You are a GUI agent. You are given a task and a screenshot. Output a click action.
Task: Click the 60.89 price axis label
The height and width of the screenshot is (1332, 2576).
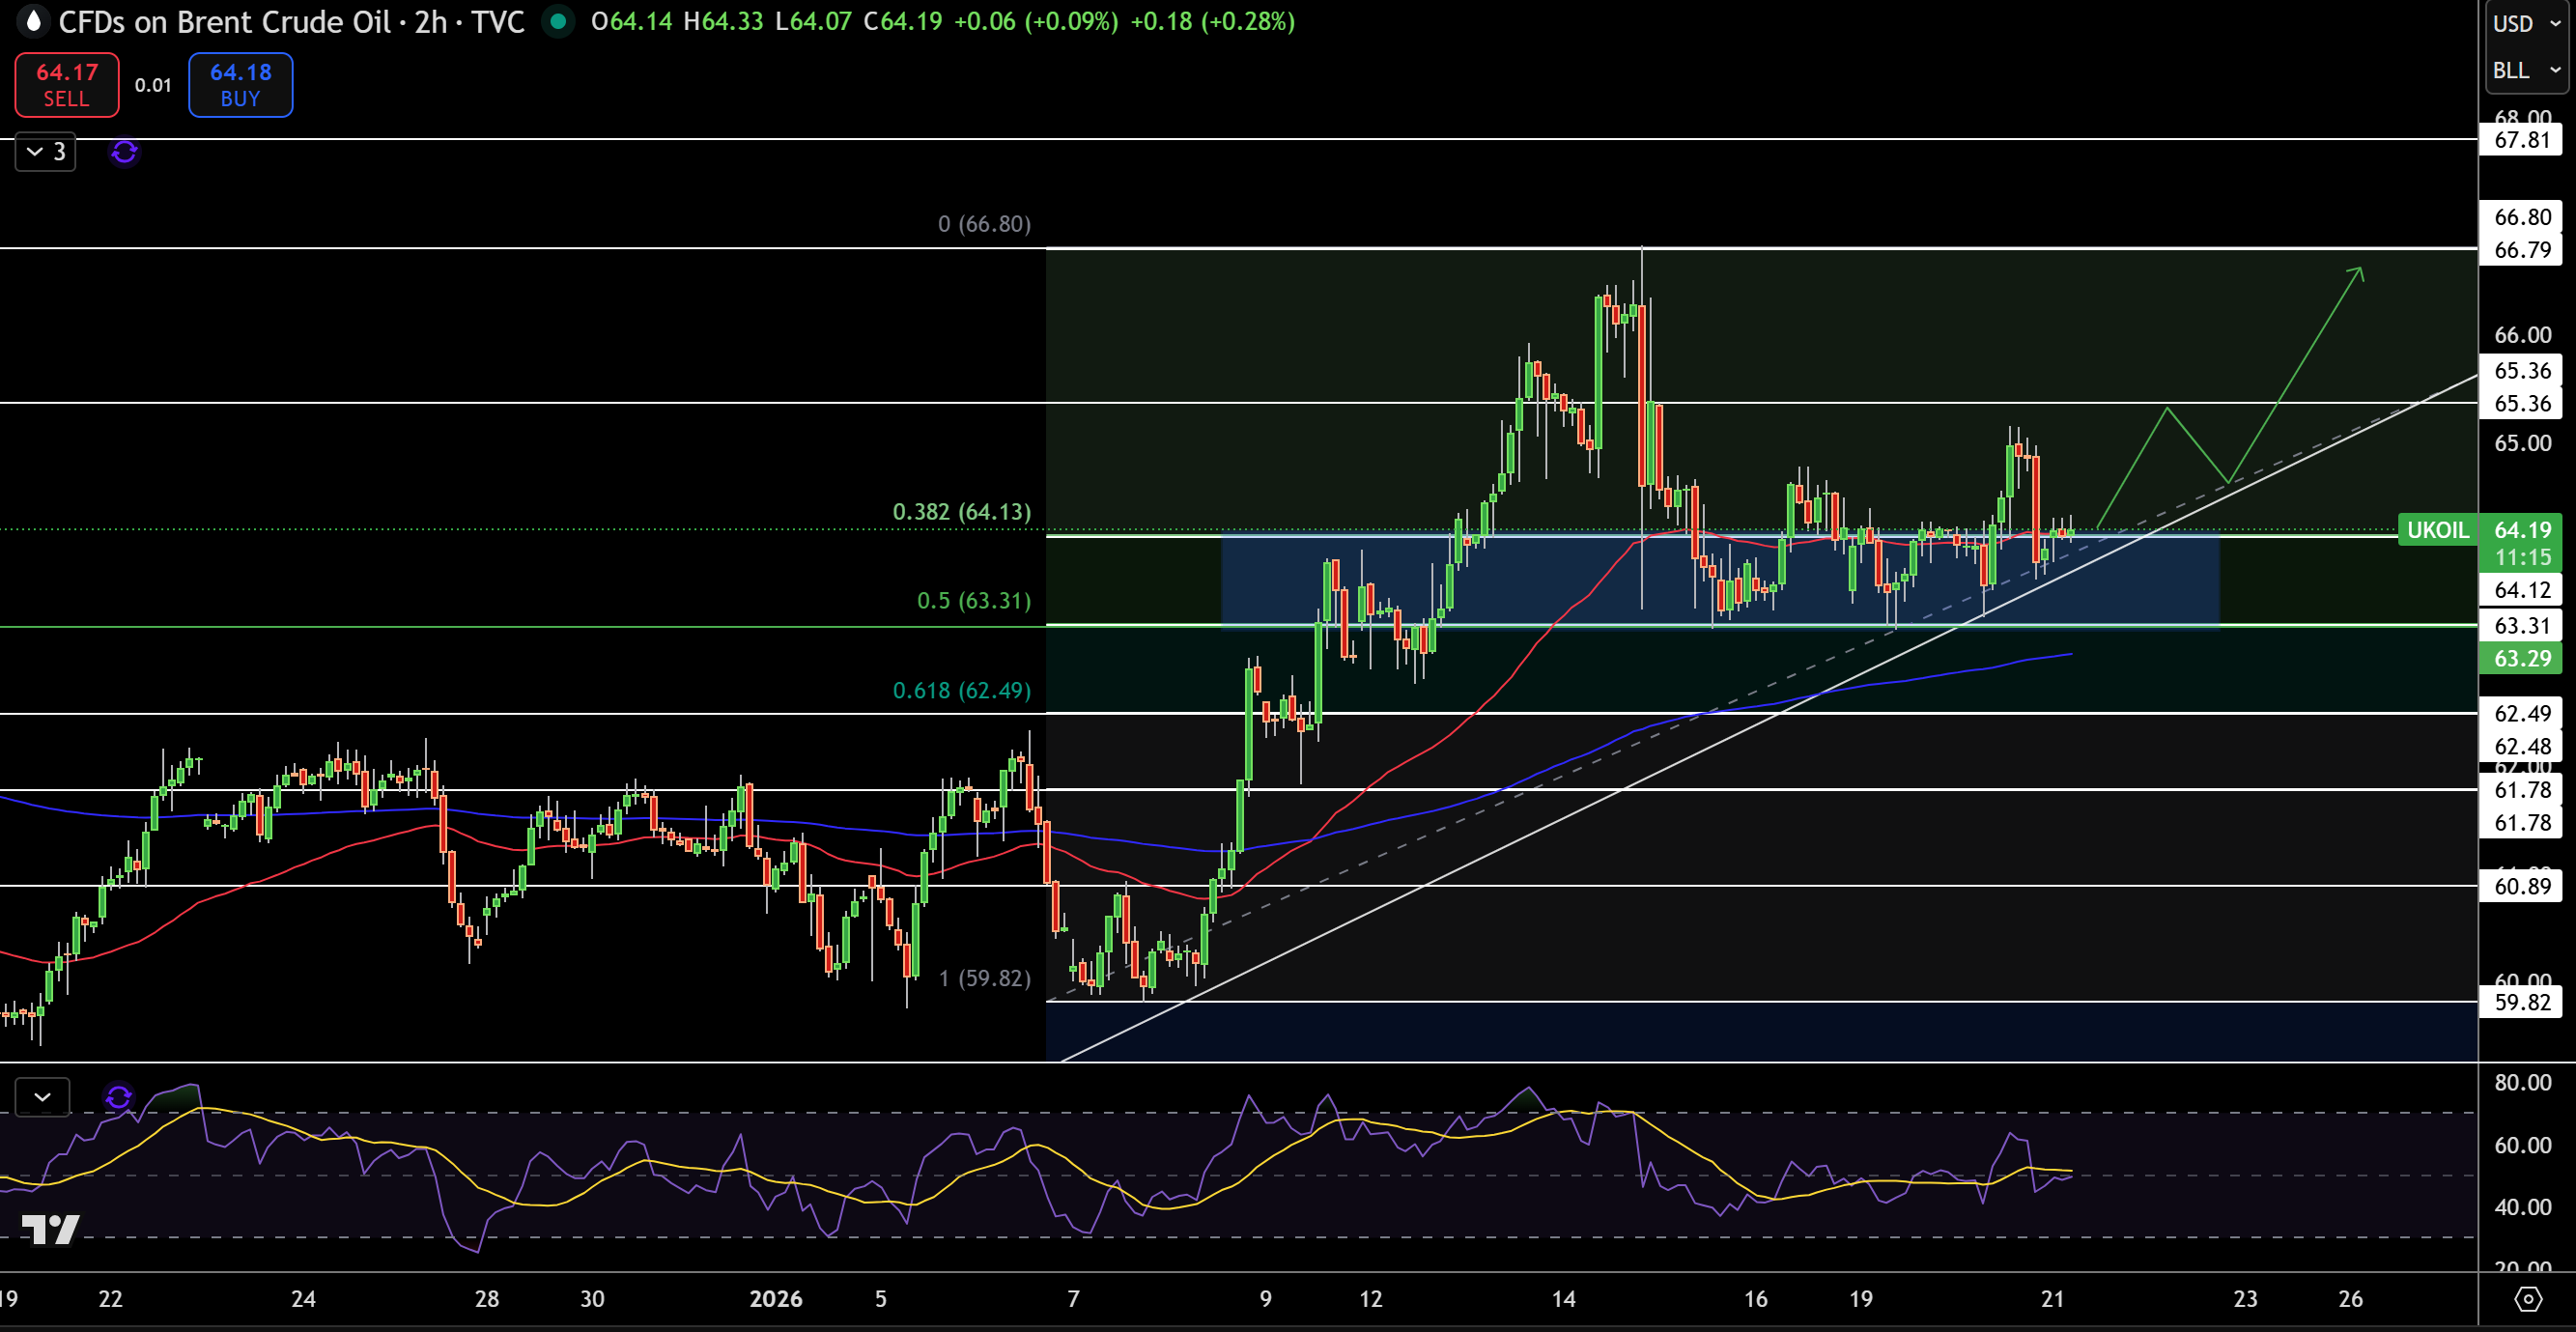[2522, 886]
